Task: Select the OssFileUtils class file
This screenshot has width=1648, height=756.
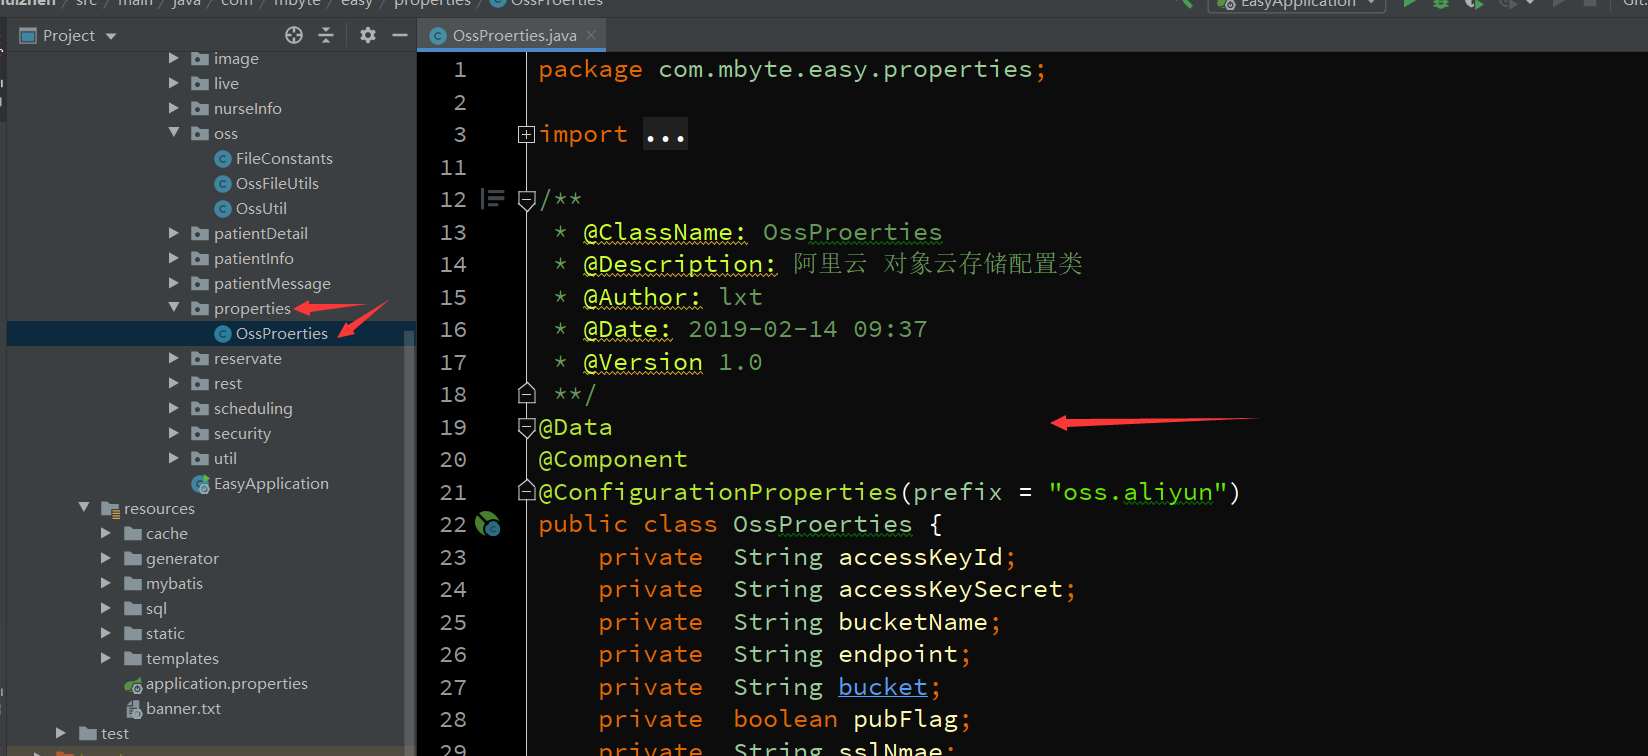Action: [277, 183]
